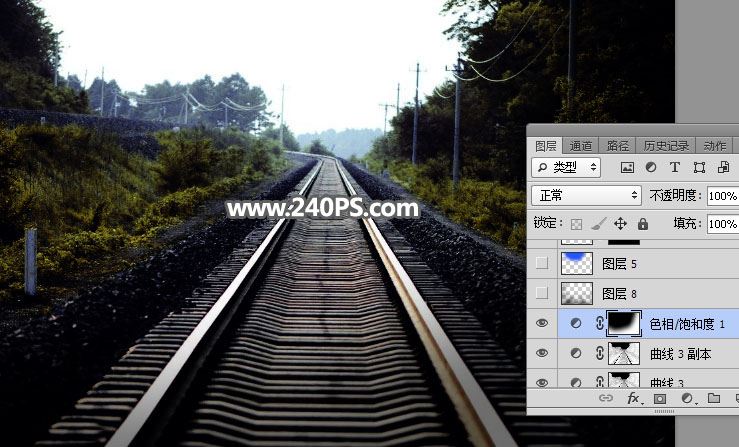739x447 pixels.
Task: Switch to the 通道 tab
Action: pyautogui.click(x=581, y=146)
